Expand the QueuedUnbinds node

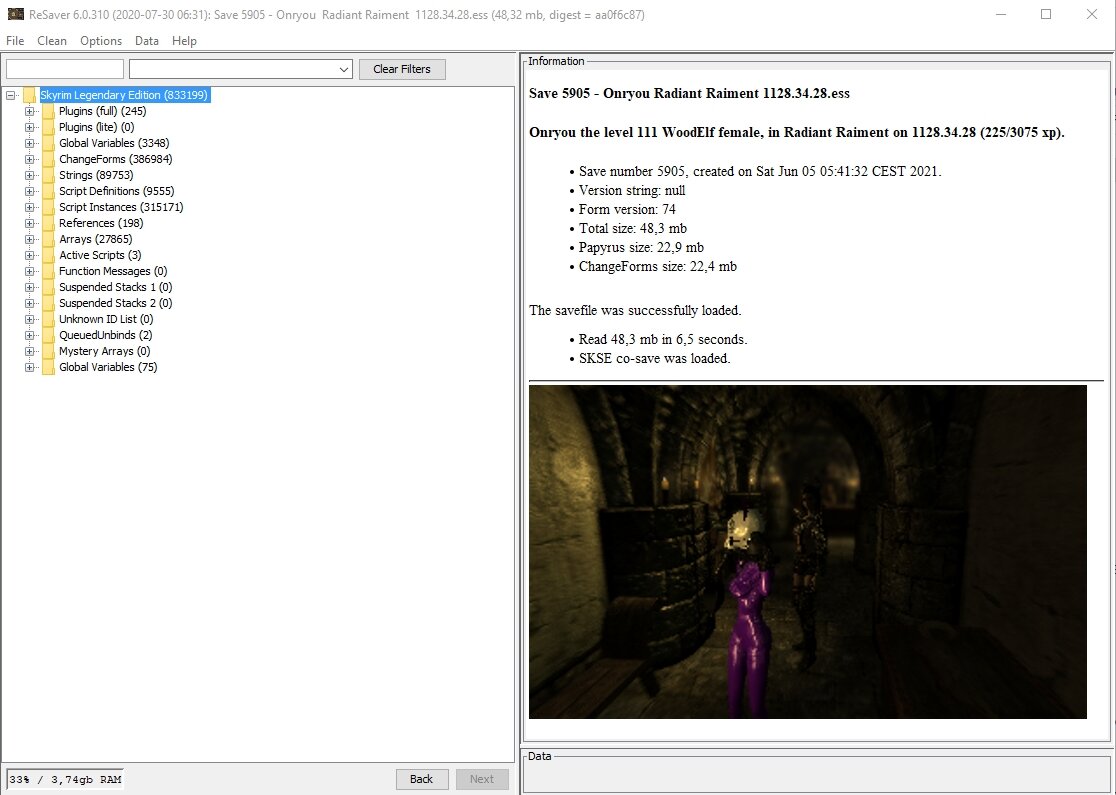click(29, 335)
